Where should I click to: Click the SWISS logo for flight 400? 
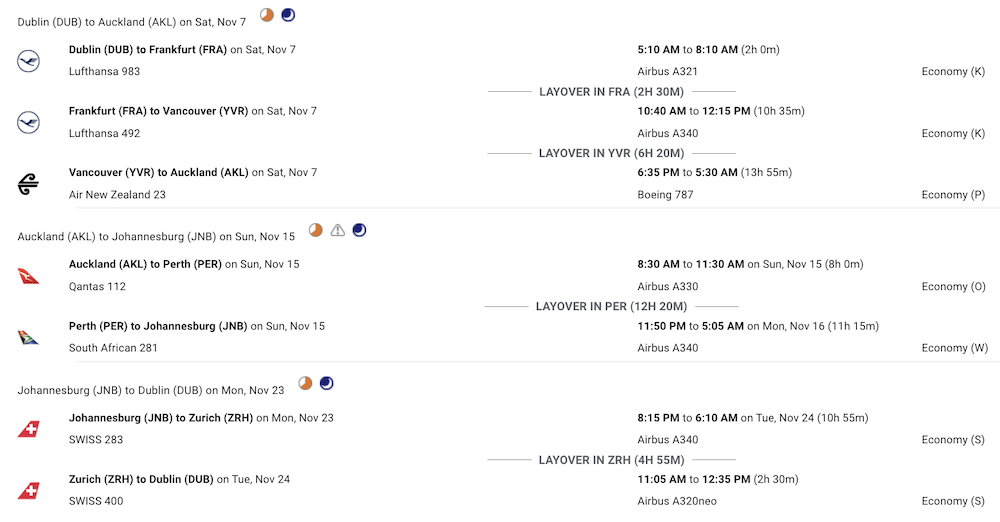(28, 491)
